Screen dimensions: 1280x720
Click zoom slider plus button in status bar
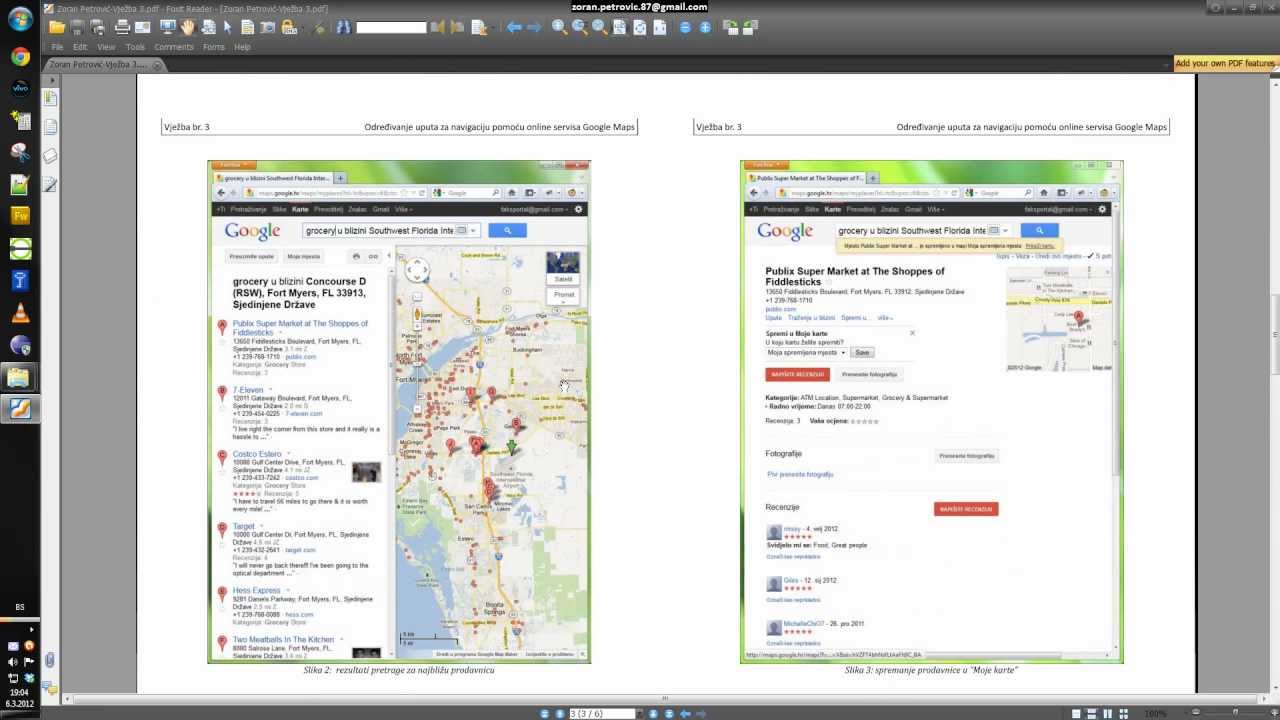(1274, 713)
